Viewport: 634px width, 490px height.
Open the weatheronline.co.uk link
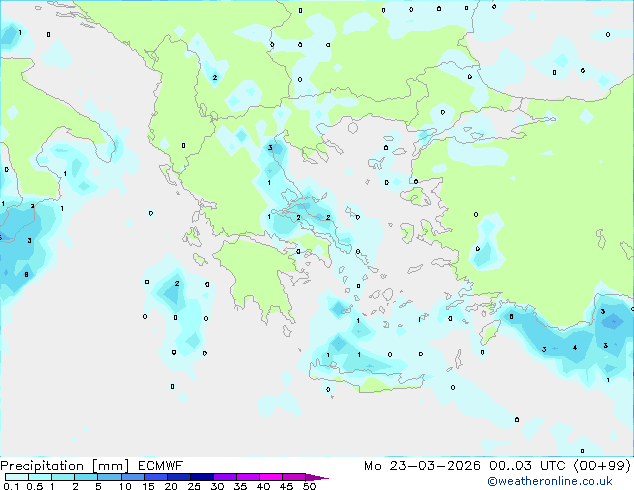point(550,481)
